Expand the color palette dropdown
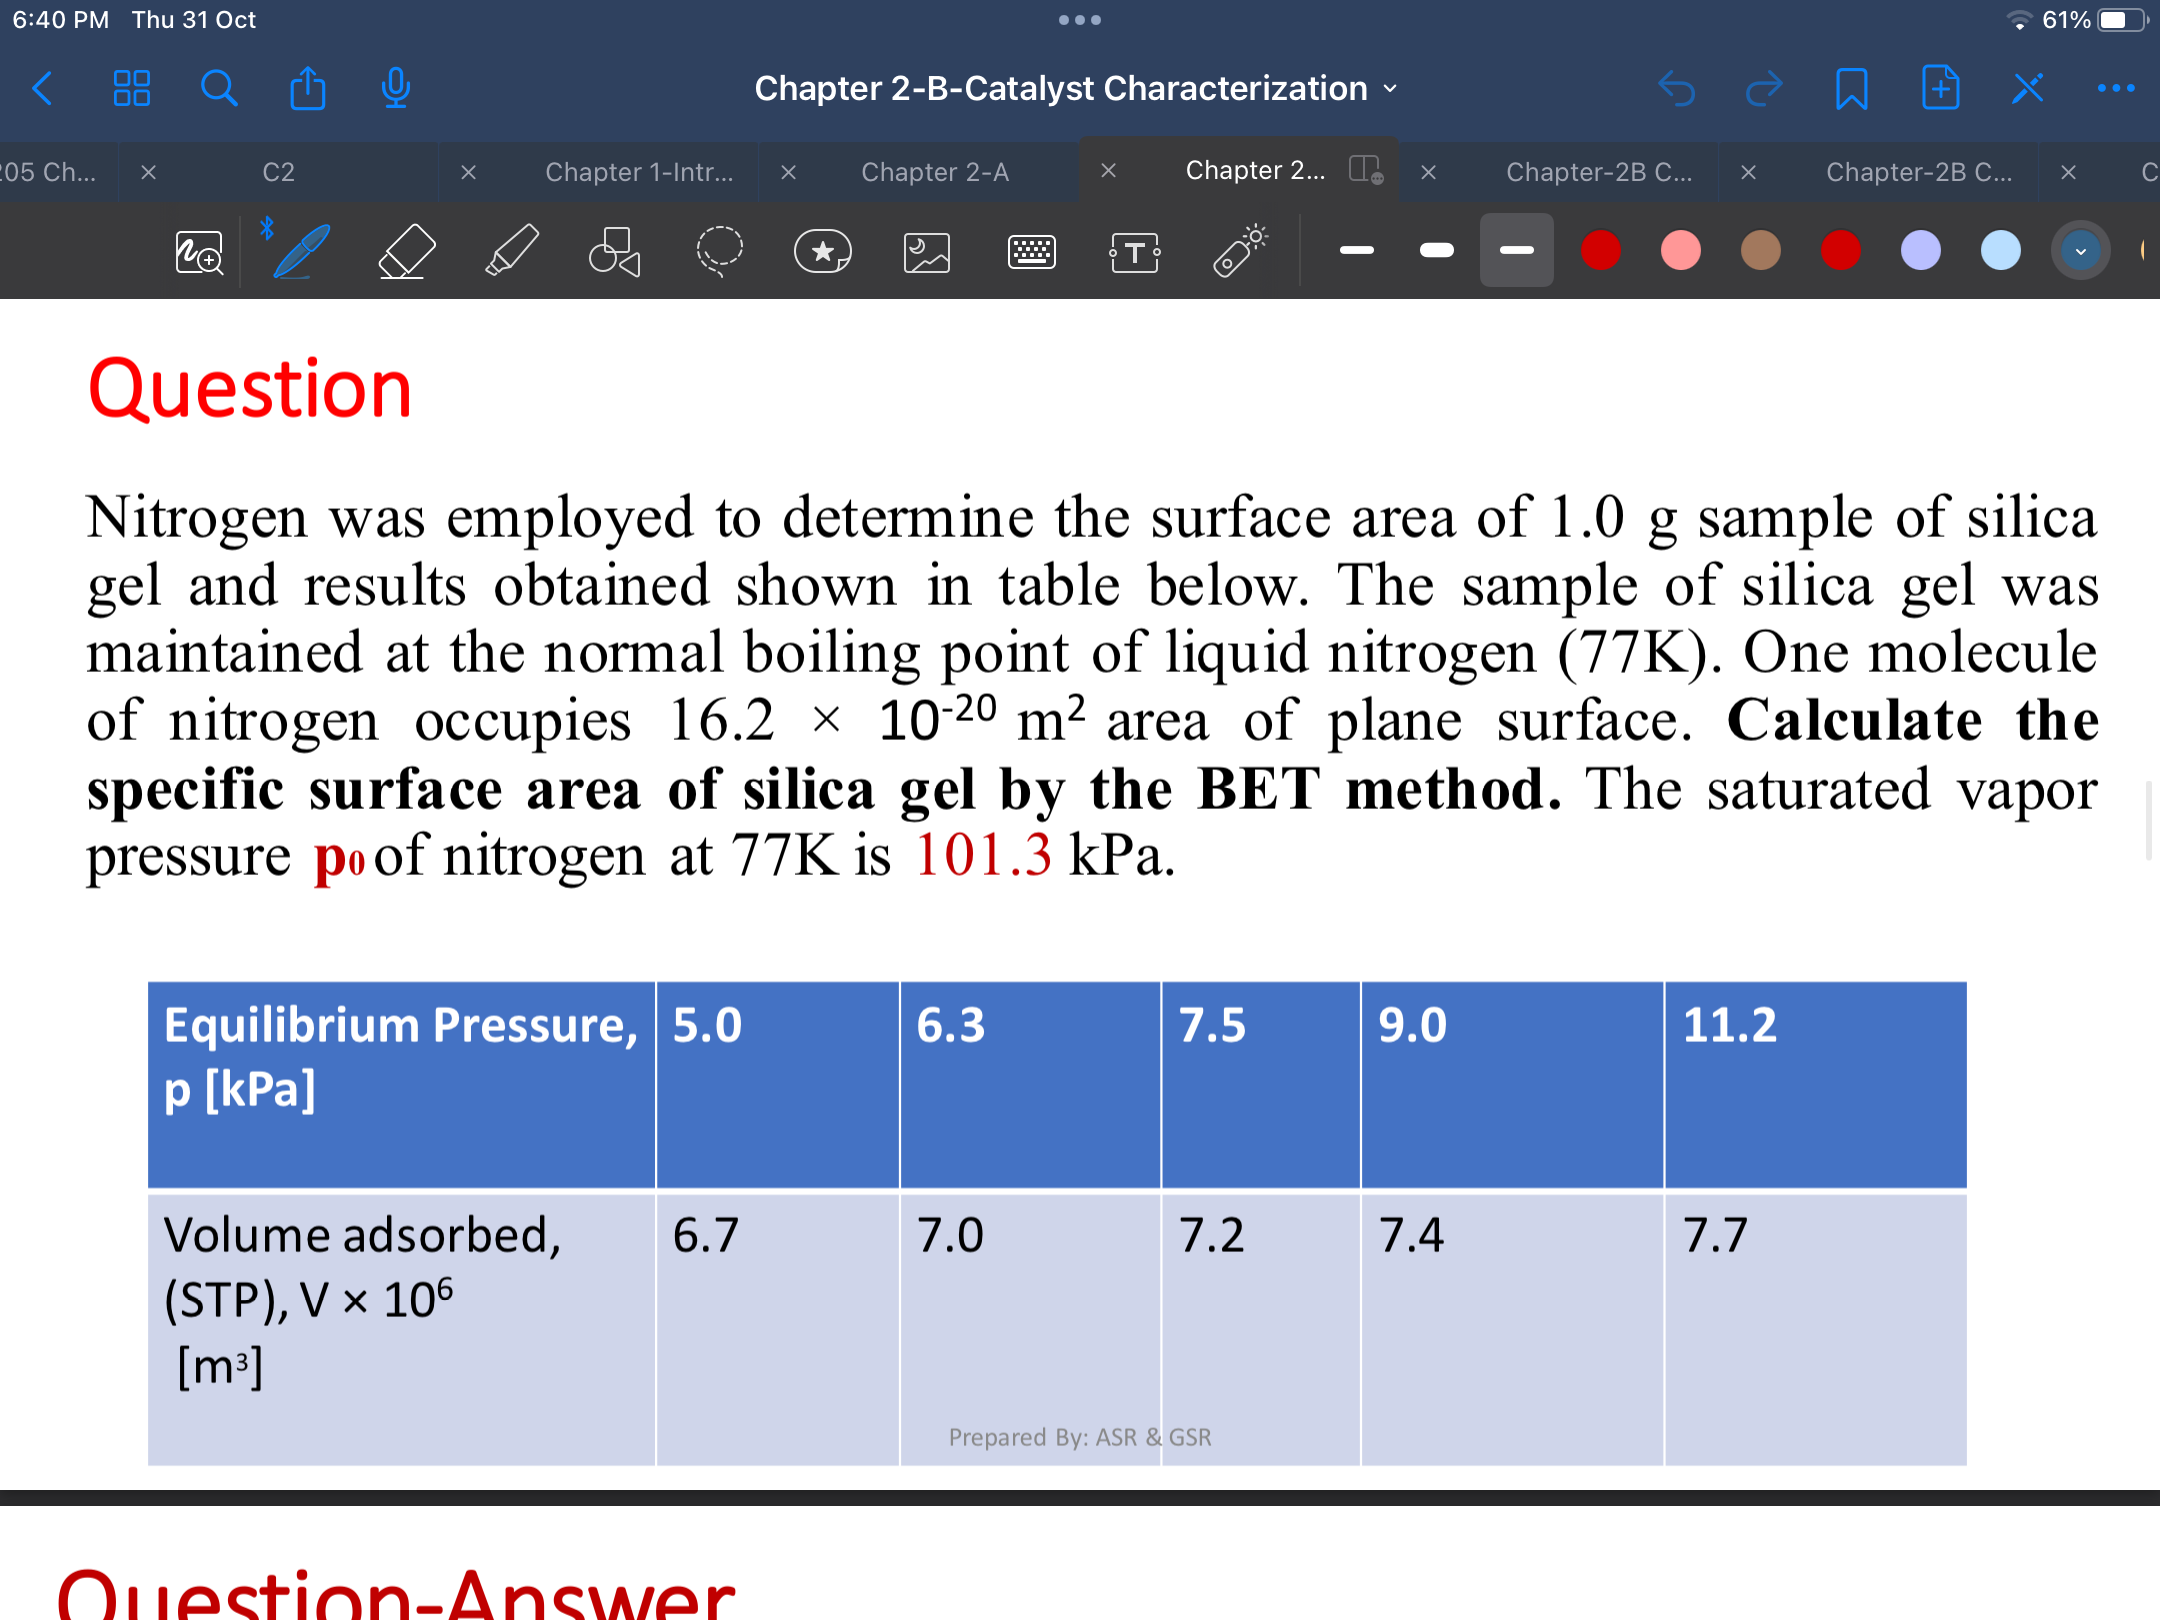Image resolution: width=2160 pixels, height=1620 pixels. (2080, 250)
